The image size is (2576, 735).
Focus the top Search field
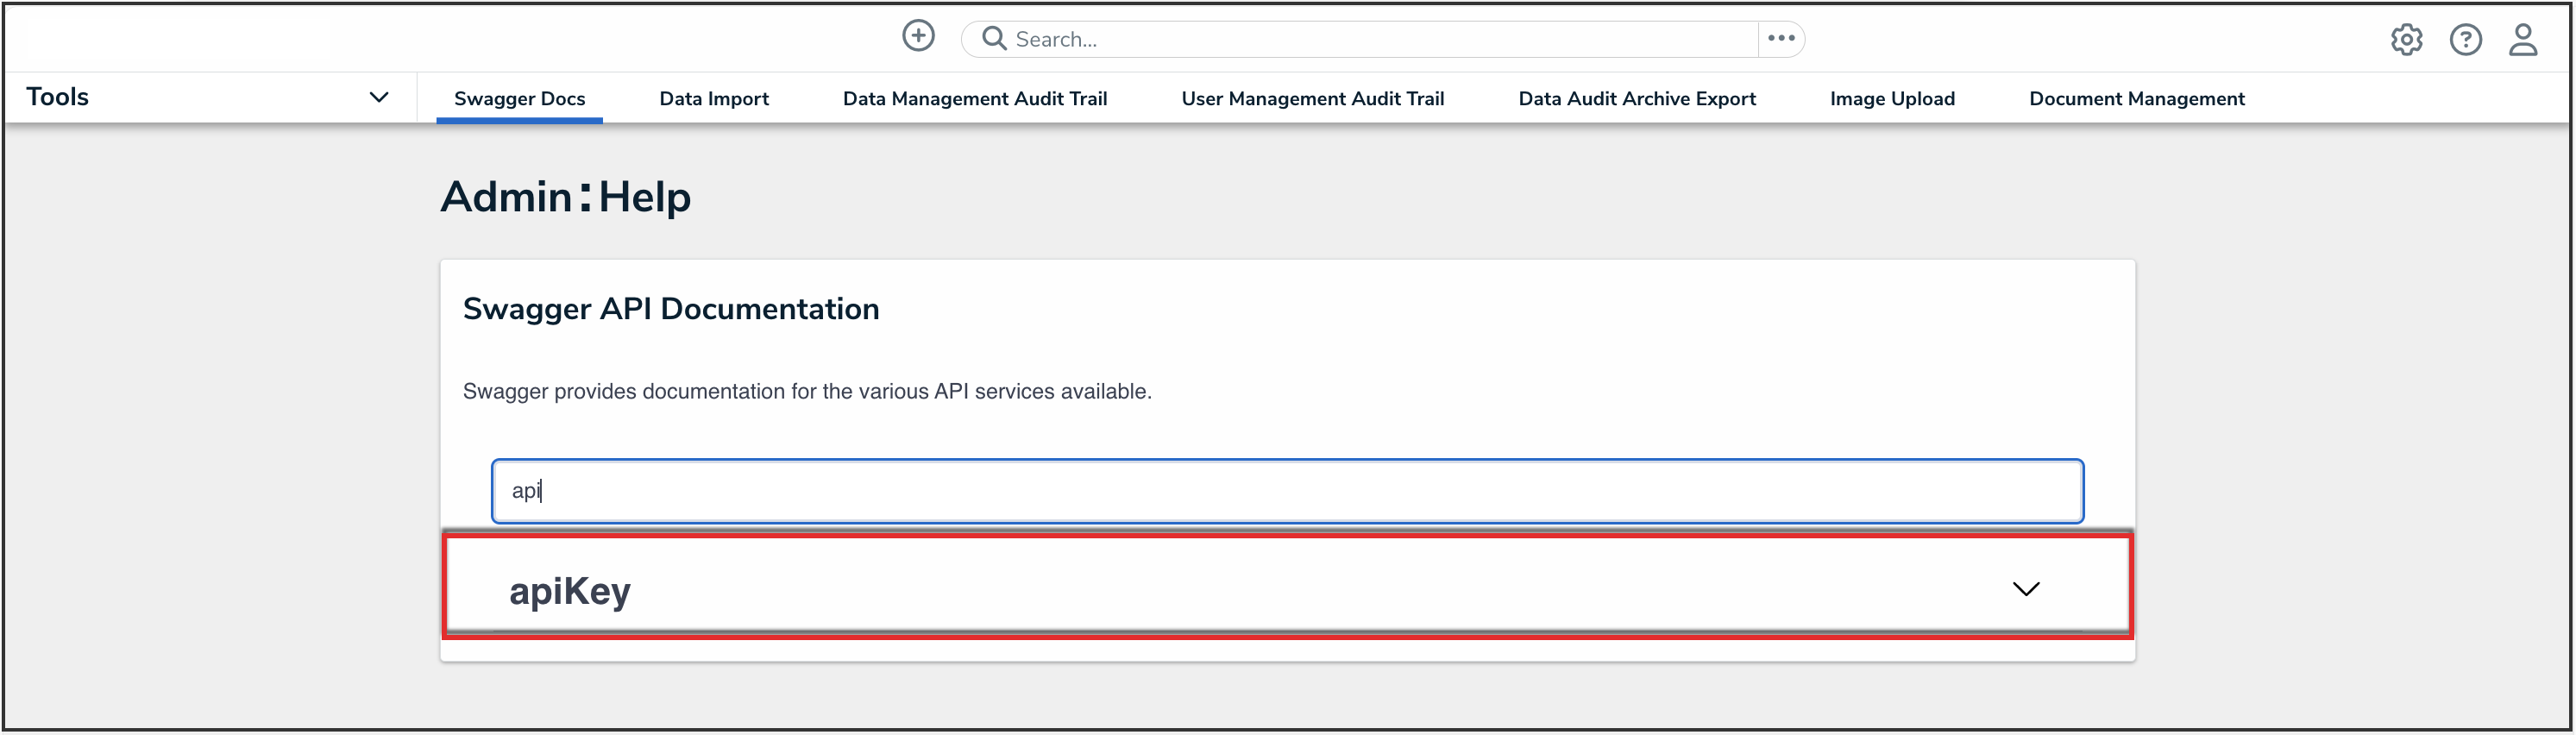click(x=1380, y=39)
